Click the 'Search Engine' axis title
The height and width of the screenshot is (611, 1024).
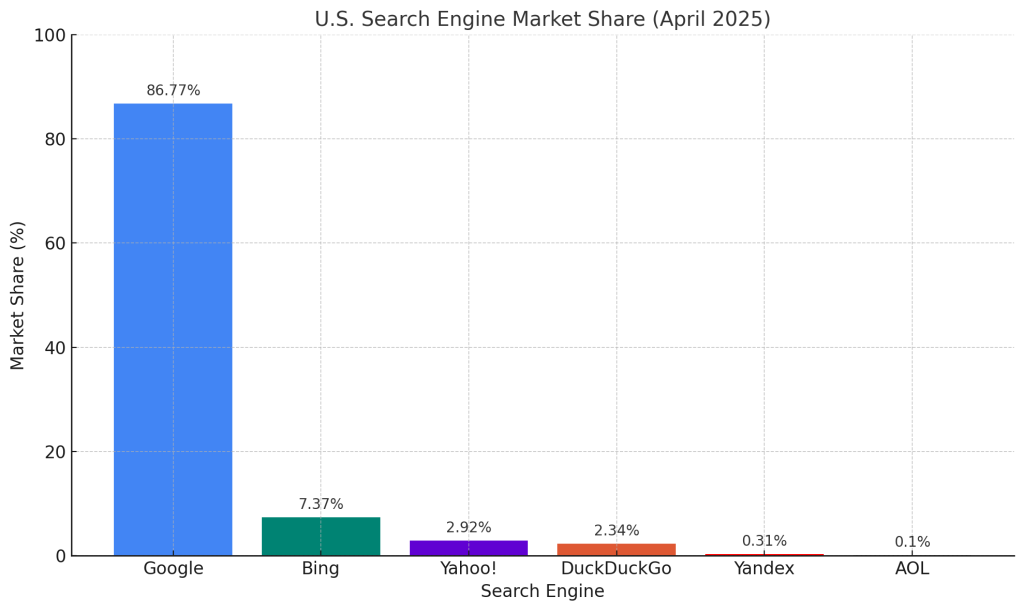(x=543, y=591)
